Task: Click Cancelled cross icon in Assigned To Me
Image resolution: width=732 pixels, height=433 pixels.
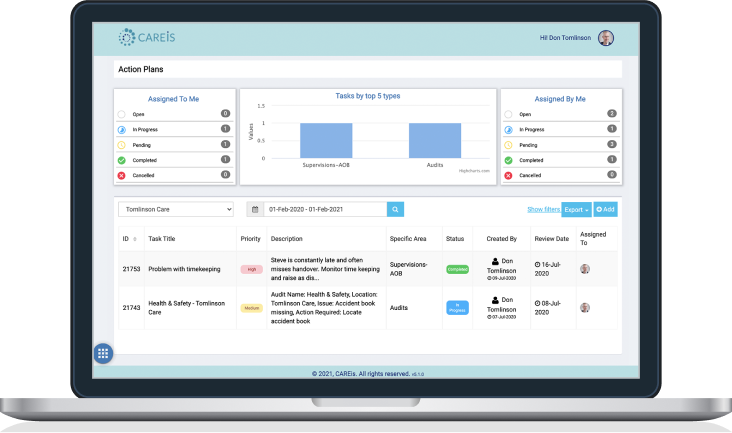Action: (121, 175)
